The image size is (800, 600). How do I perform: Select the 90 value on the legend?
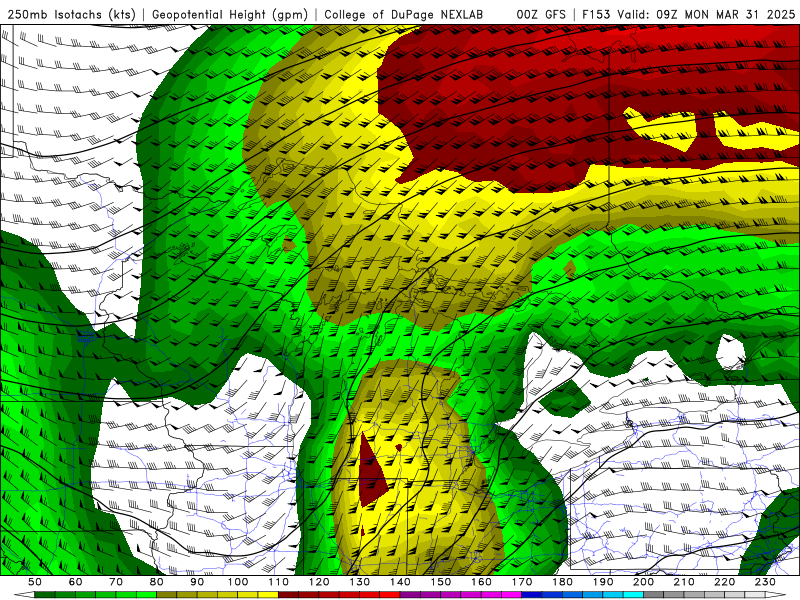tap(197, 582)
